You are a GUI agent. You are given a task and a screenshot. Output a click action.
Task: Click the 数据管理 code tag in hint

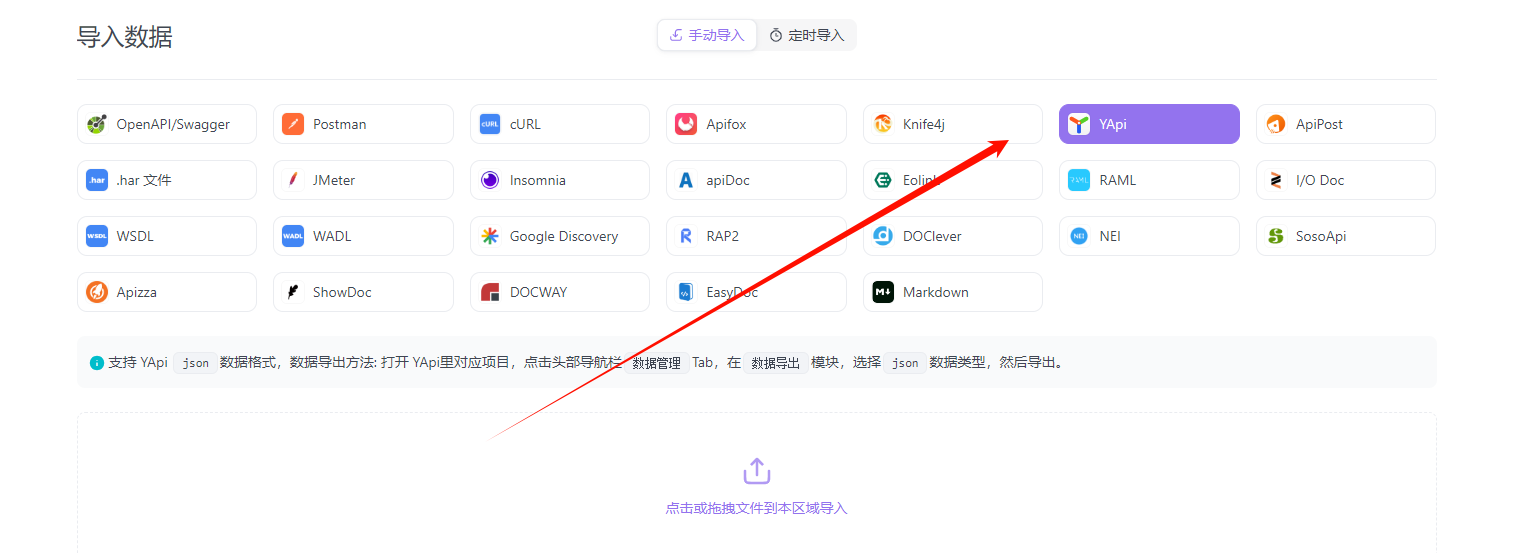click(656, 363)
